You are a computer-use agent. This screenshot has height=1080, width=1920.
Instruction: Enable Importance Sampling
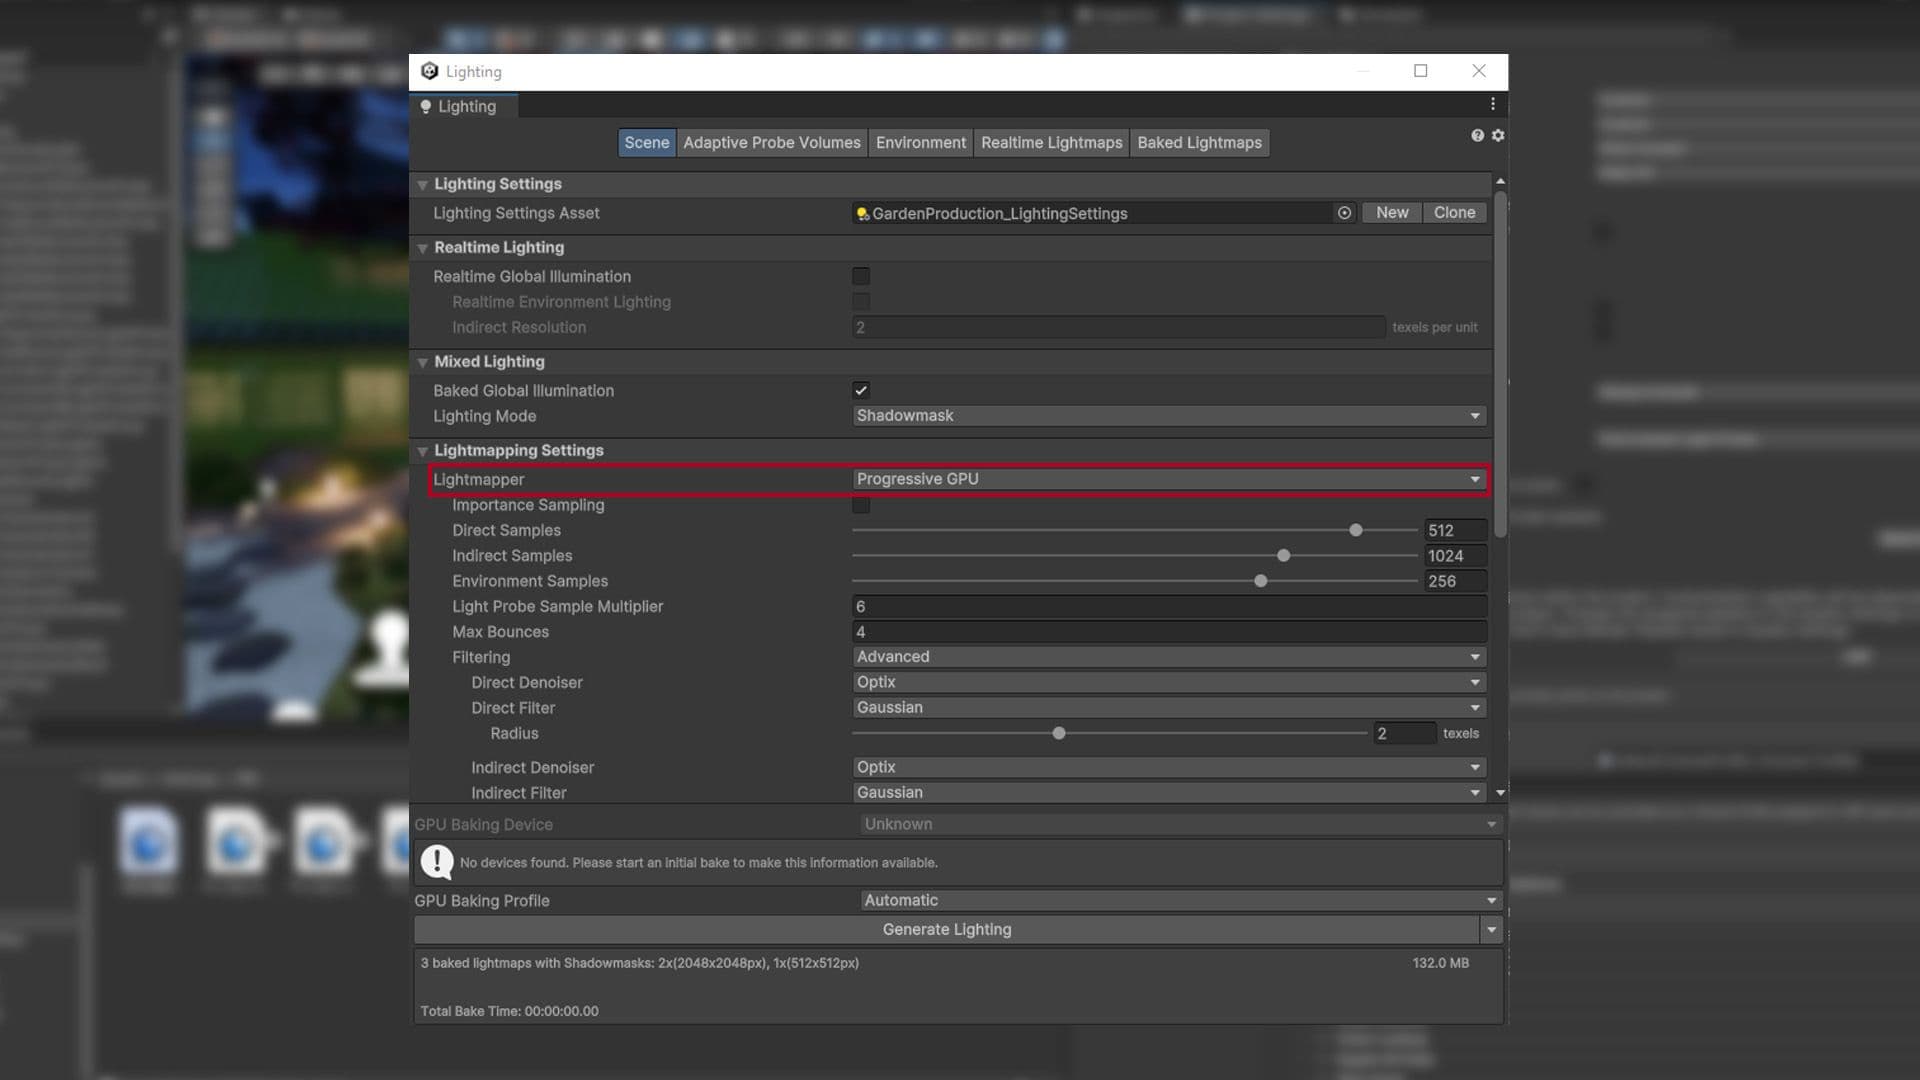861,505
